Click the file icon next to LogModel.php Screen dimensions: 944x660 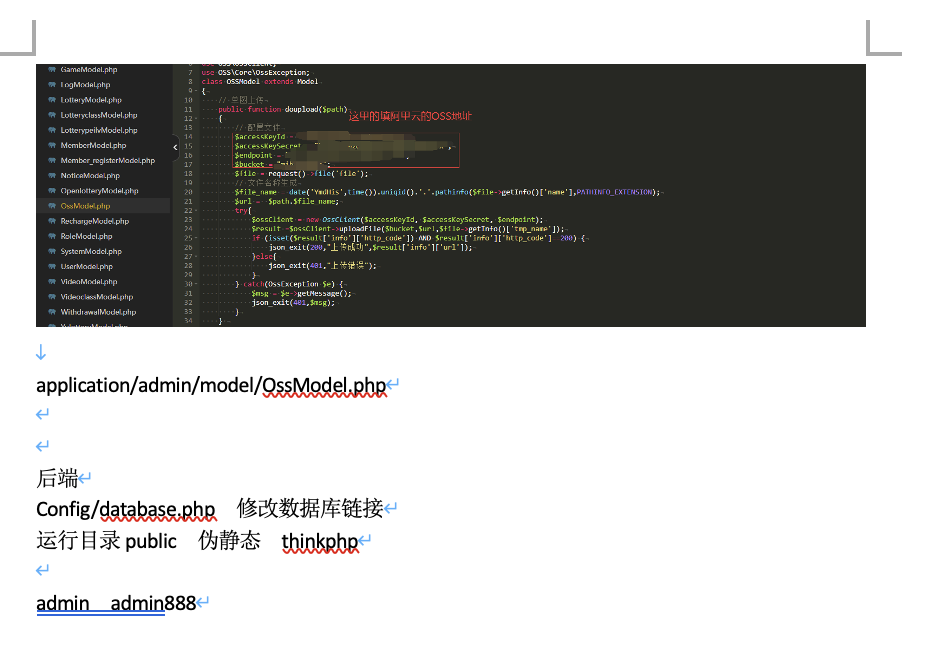tap(51, 85)
